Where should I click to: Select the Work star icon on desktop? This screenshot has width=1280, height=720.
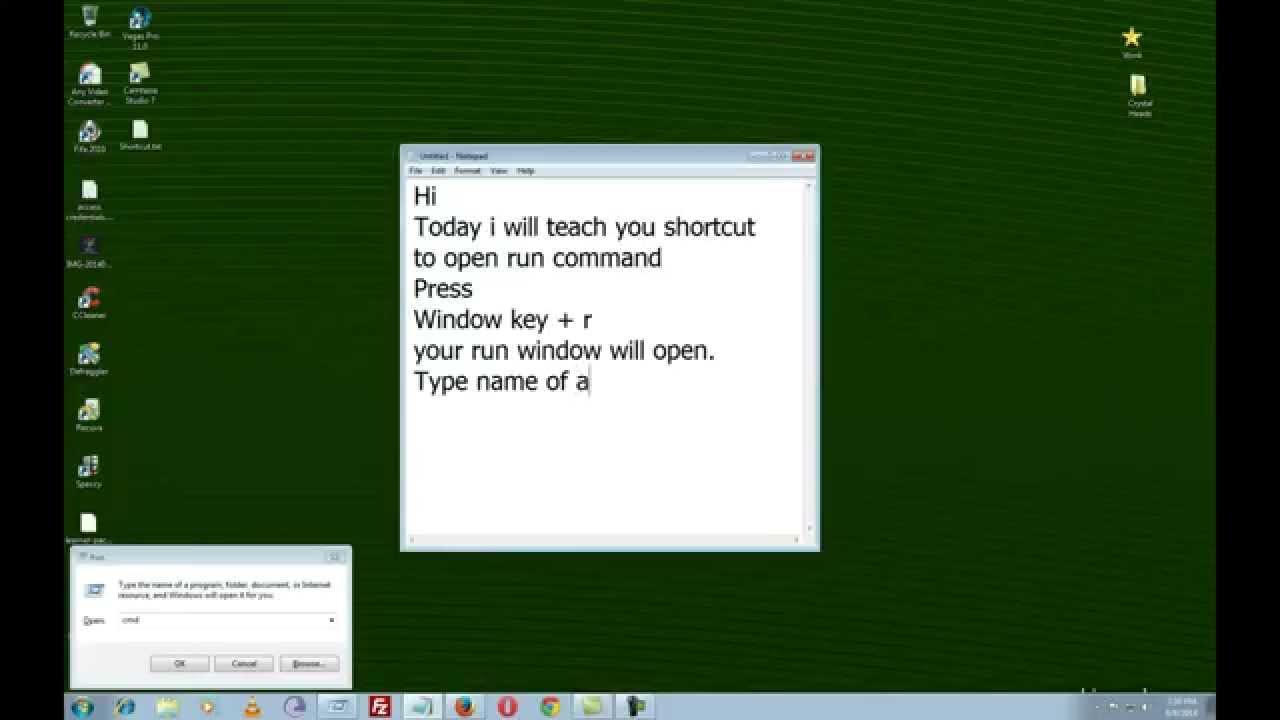[1132, 43]
